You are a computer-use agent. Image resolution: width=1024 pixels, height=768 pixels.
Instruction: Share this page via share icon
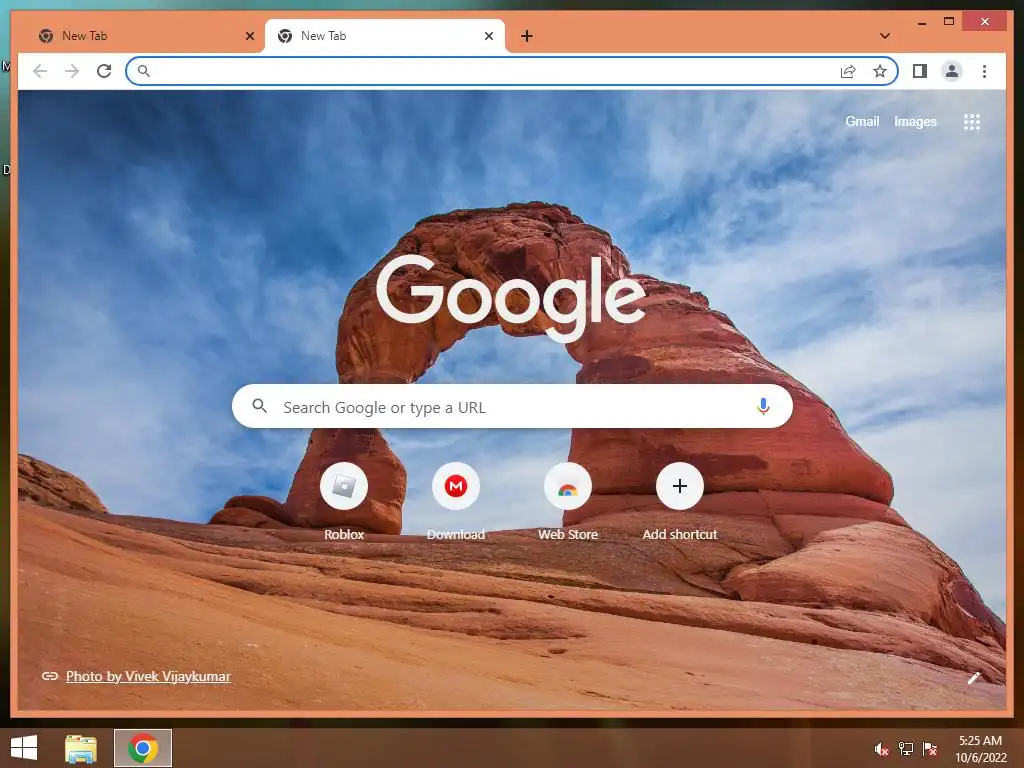pyautogui.click(x=848, y=71)
